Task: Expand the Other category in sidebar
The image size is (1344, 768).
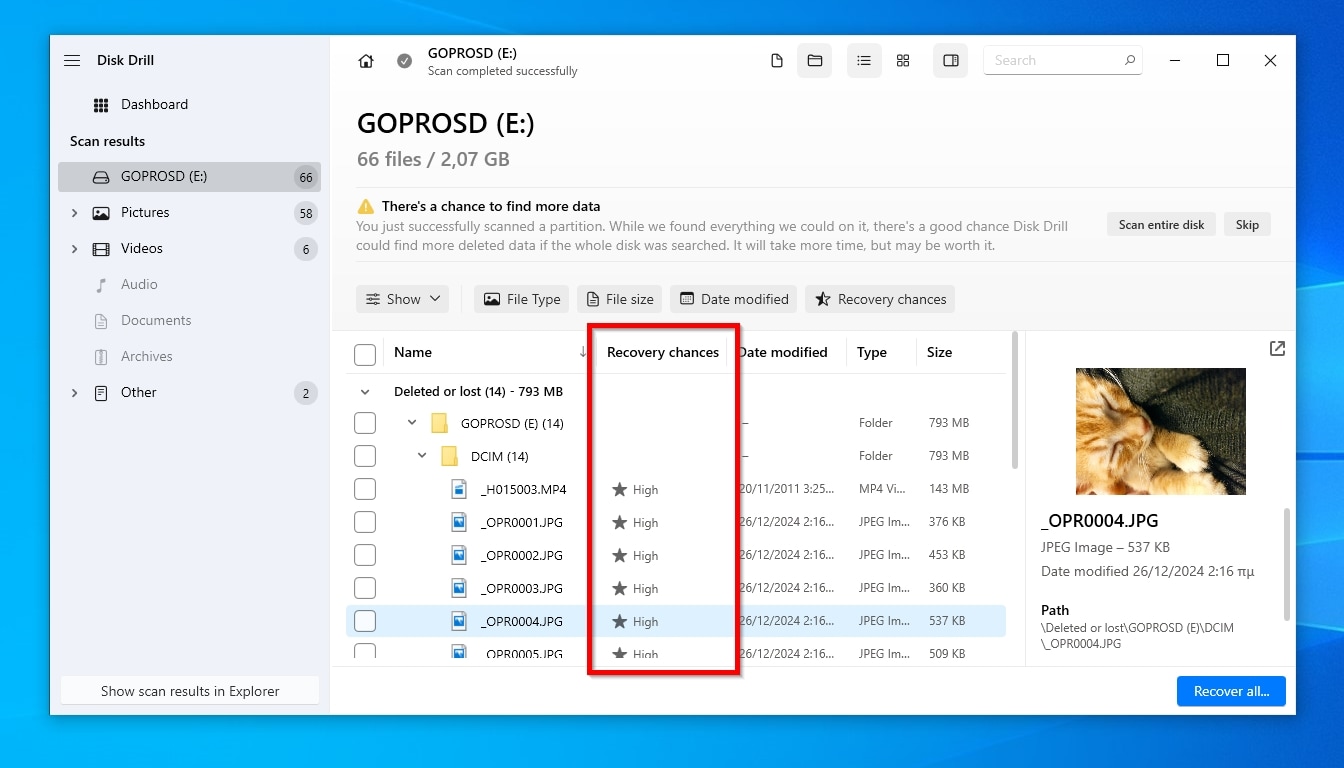Action: tap(74, 393)
